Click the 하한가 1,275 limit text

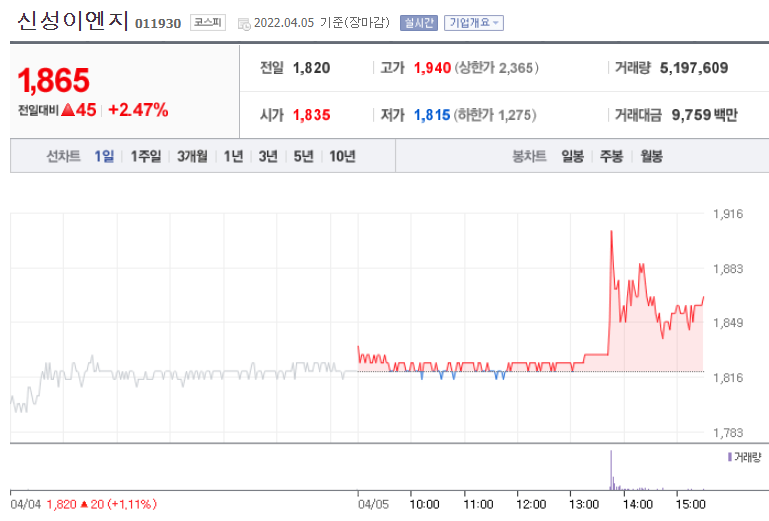coord(495,115)
